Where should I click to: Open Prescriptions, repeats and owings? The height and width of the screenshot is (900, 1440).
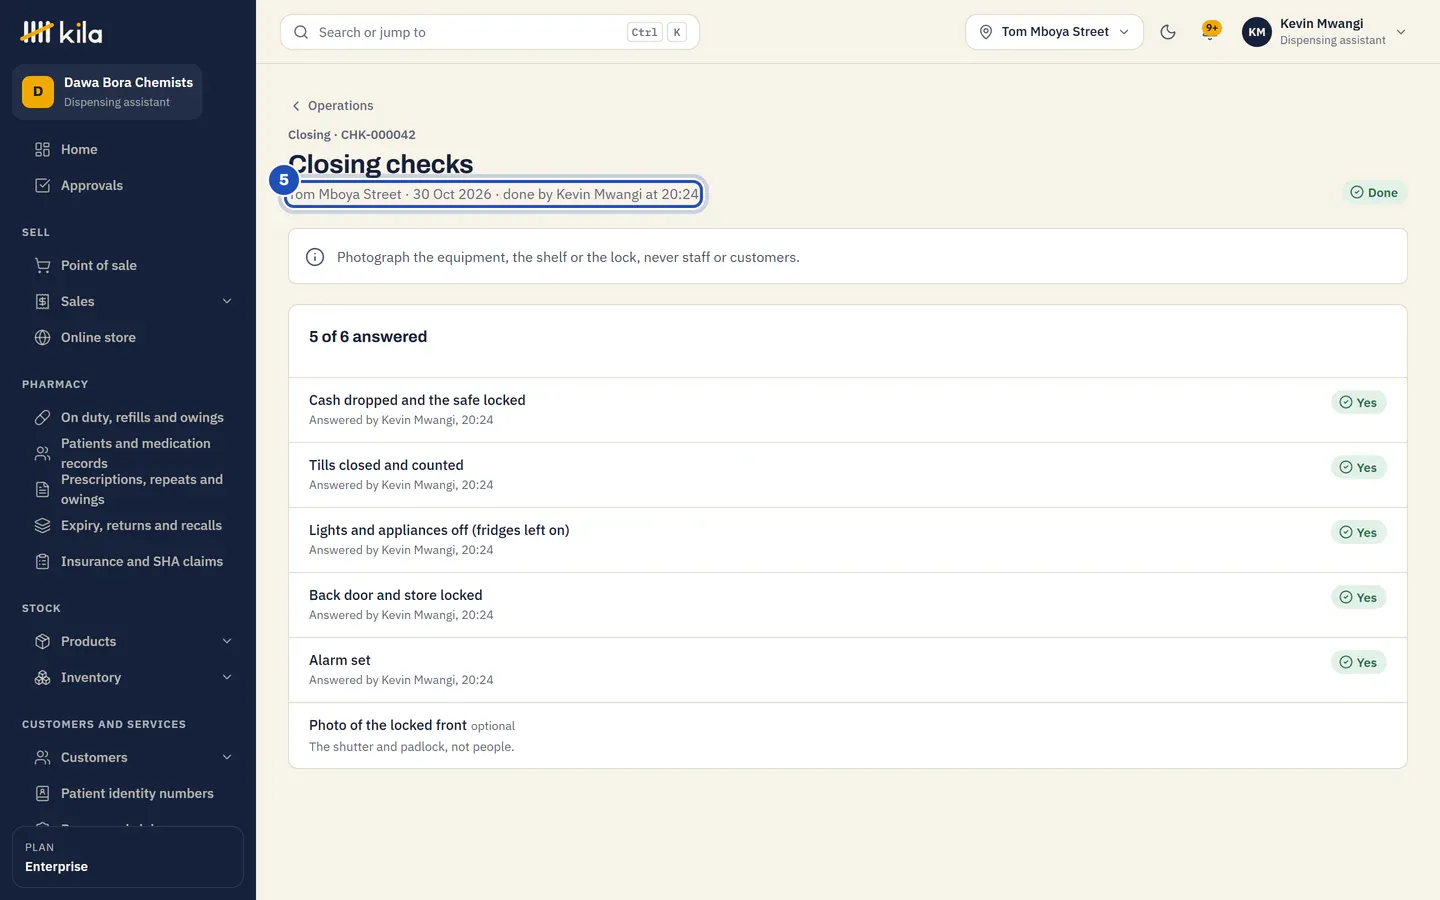pos(128,489)
